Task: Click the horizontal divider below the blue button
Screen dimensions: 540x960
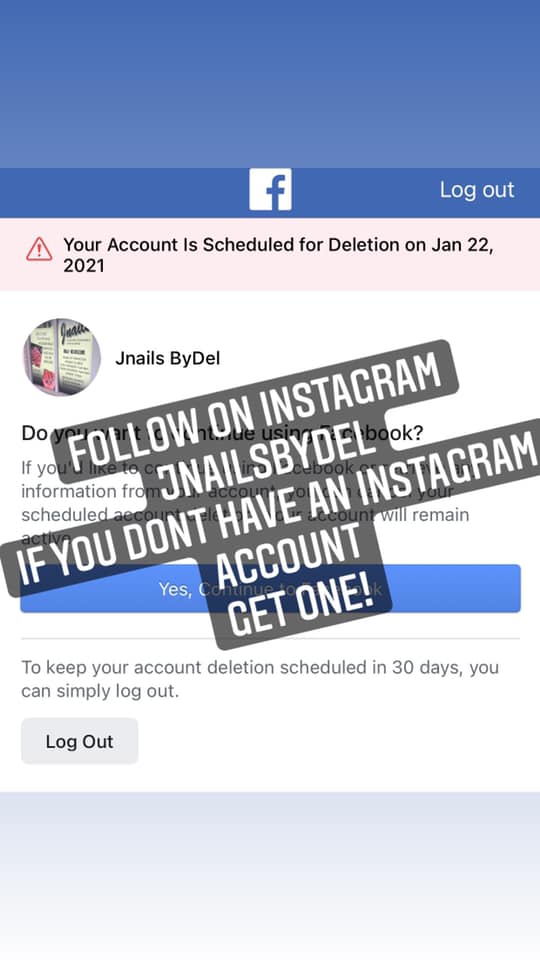Action: tap(270, 639)
